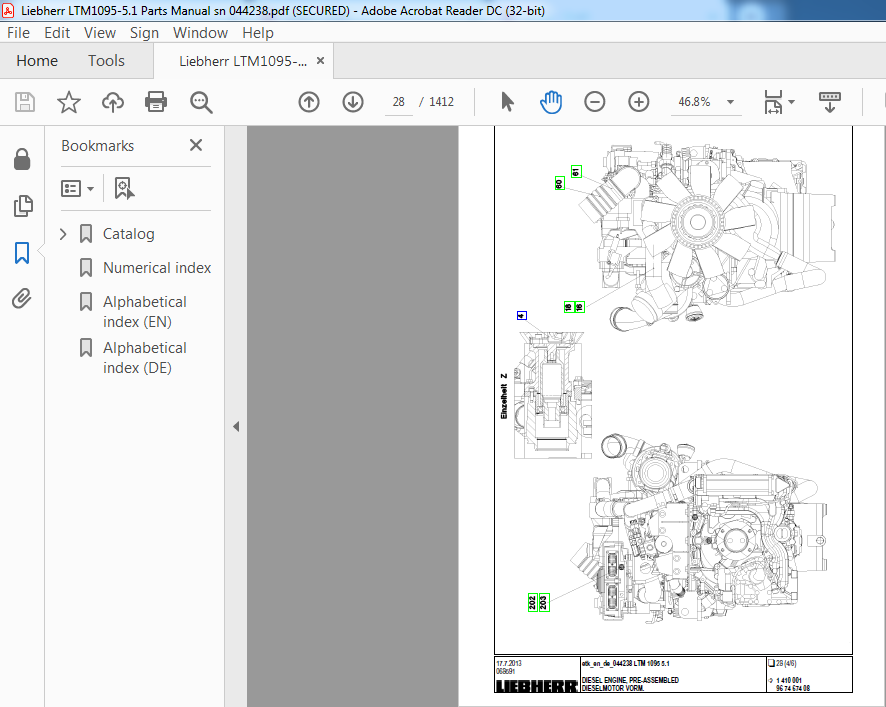Switch to the Tools tab
This screenshot has height=707, width=886.
pyautogui.click(x=106, y=61)
